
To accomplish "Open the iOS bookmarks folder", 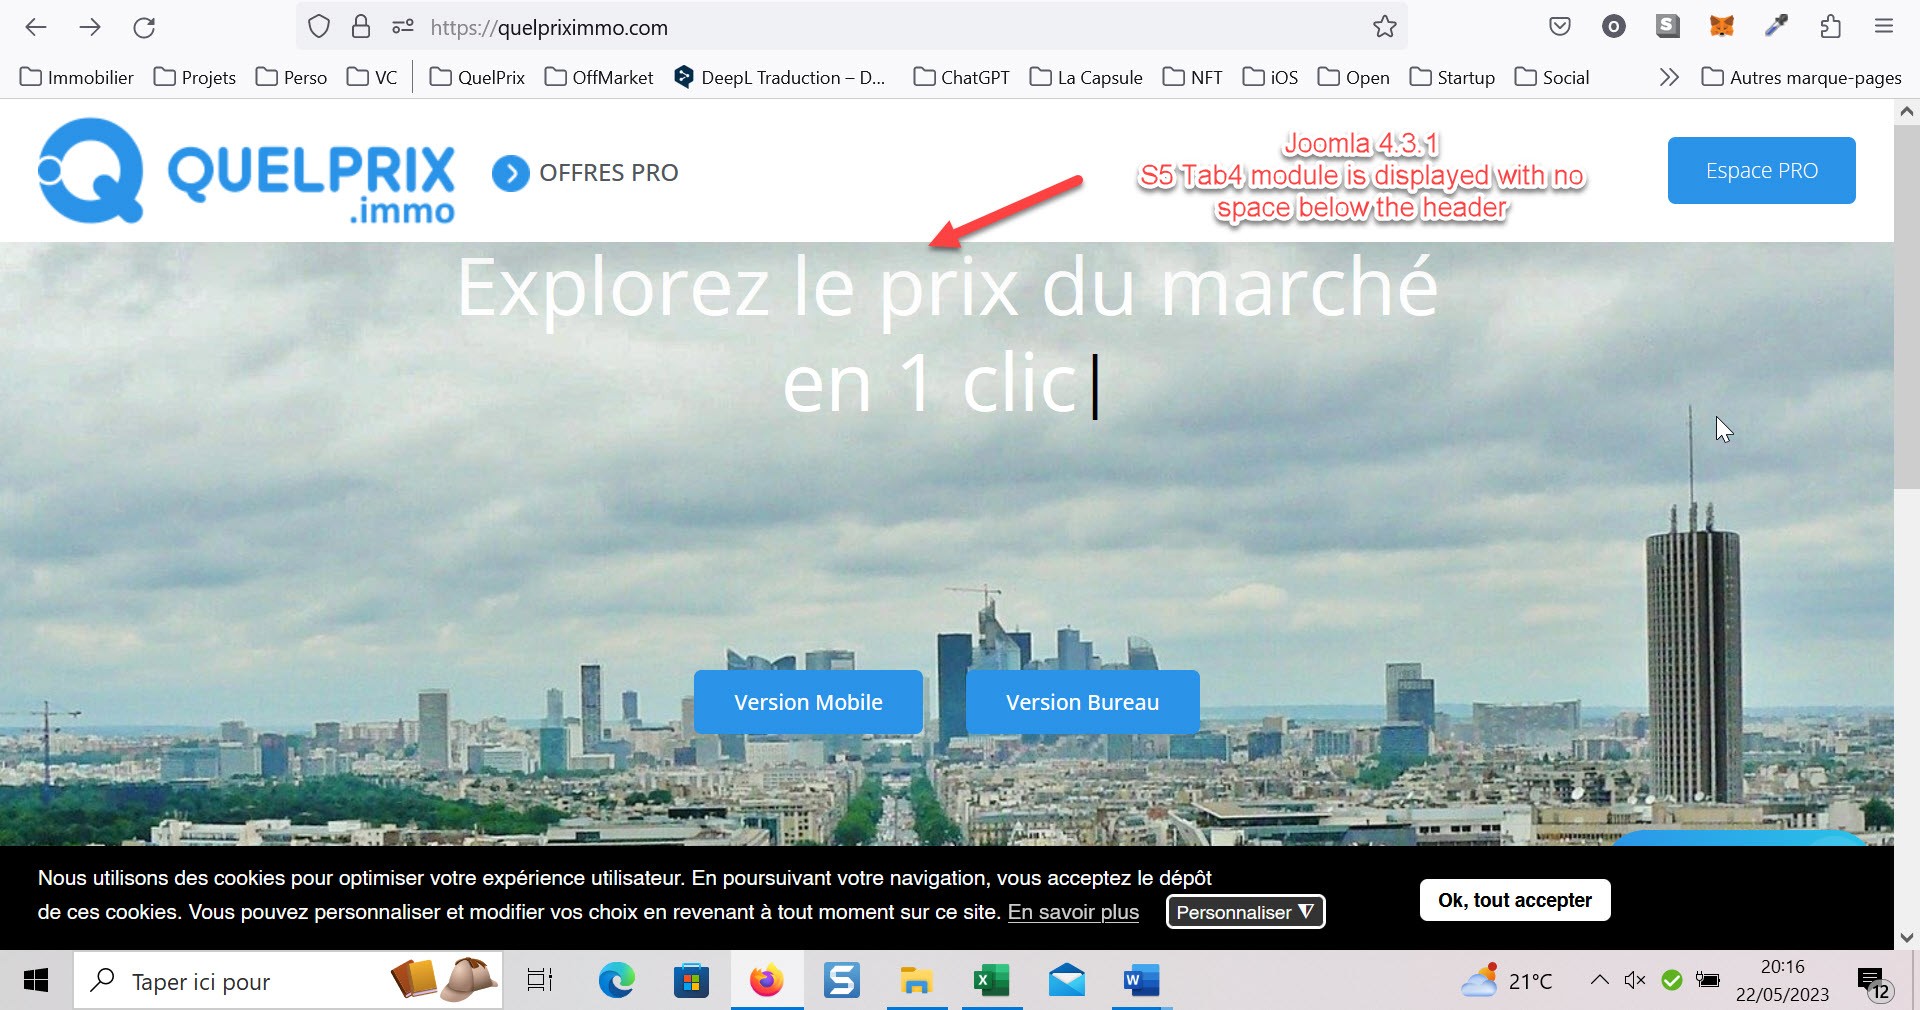I will click(1270, 77).
